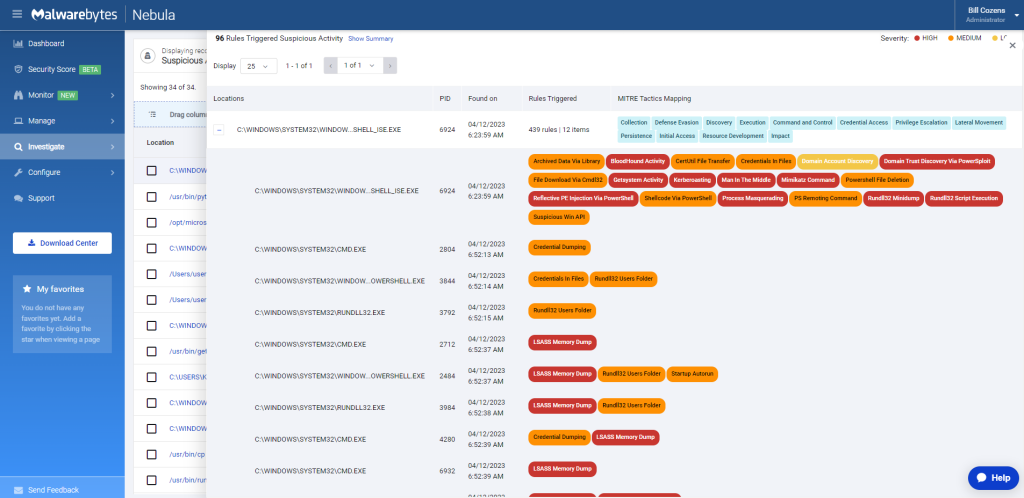Close the rules triggered panel

pyautogui.click(x=1012, y=46)
